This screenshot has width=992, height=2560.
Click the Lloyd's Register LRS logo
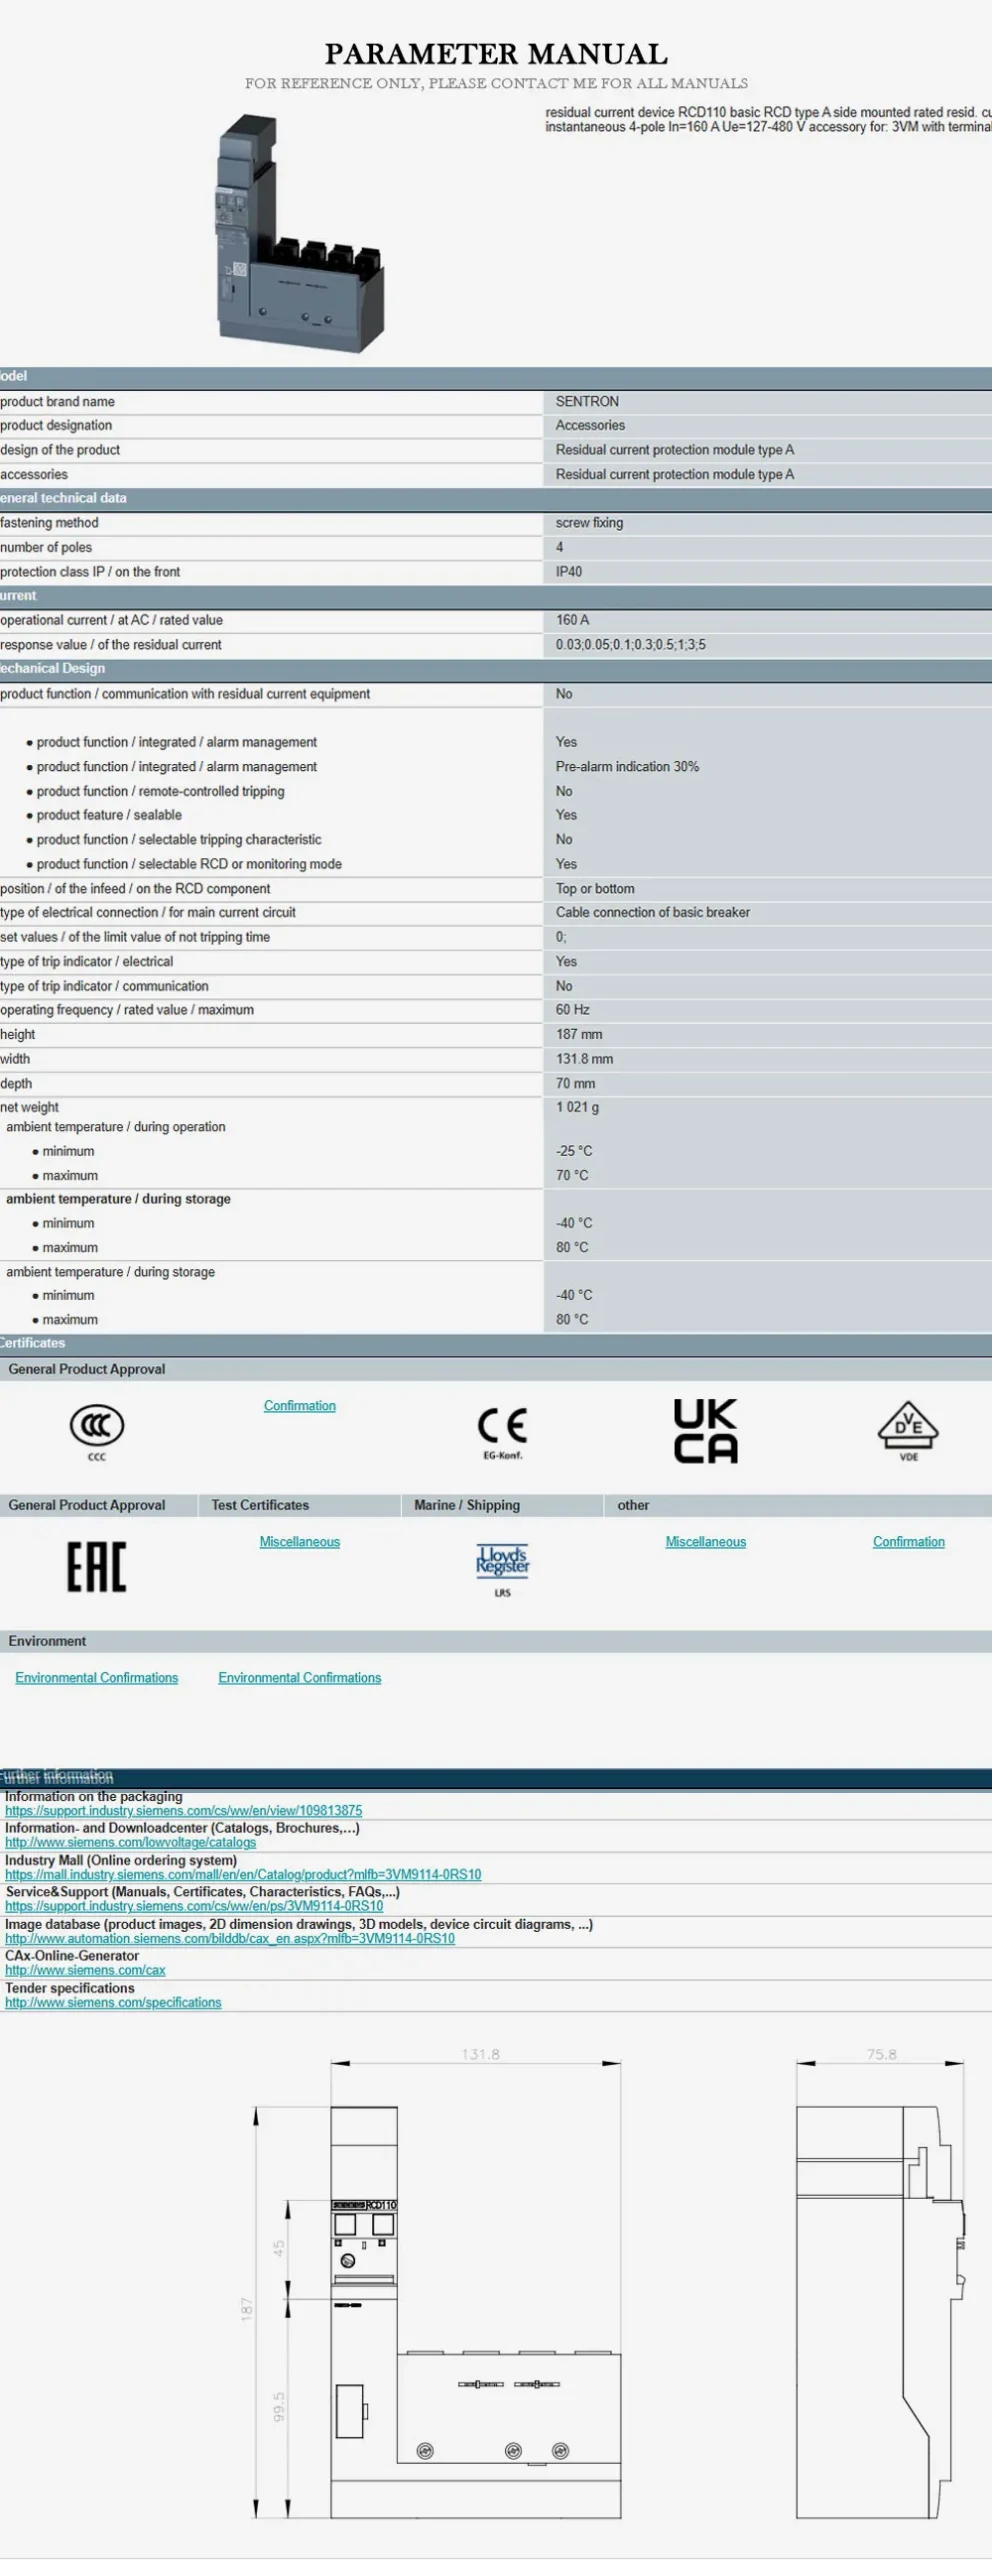coord(502,1570)
